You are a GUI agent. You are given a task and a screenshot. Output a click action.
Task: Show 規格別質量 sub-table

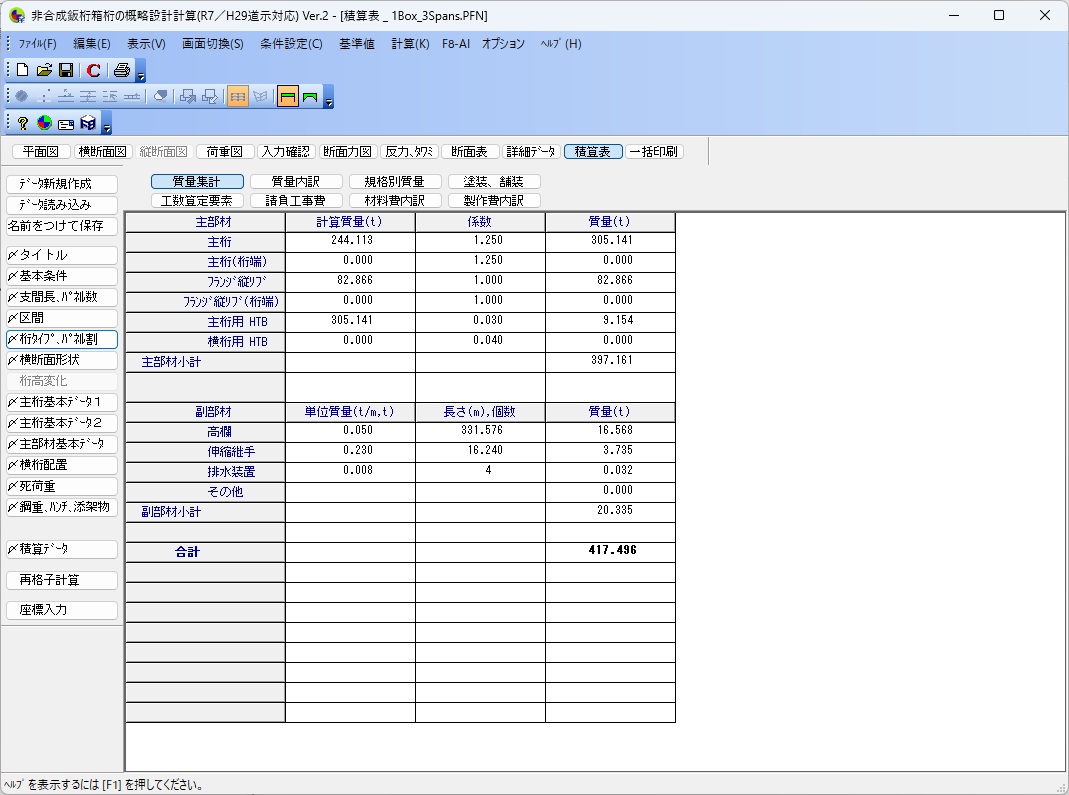pos(395,181)
